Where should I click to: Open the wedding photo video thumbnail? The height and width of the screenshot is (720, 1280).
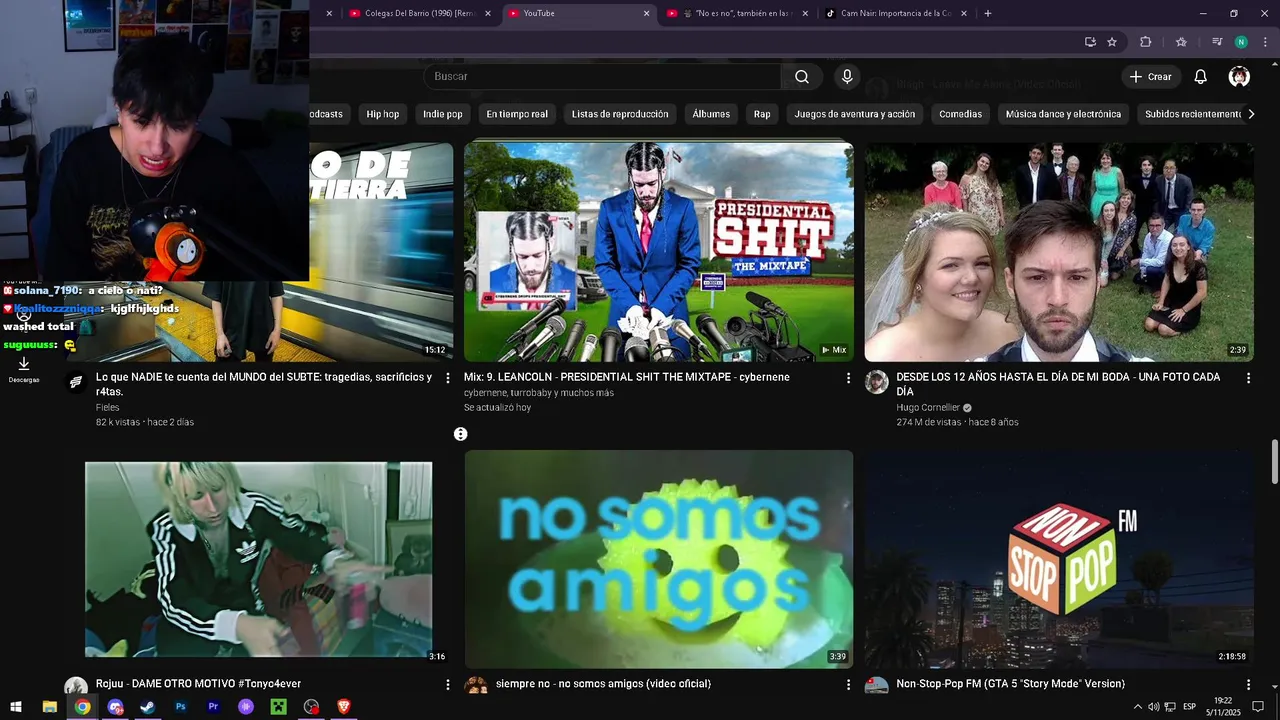click(1058, 252)
